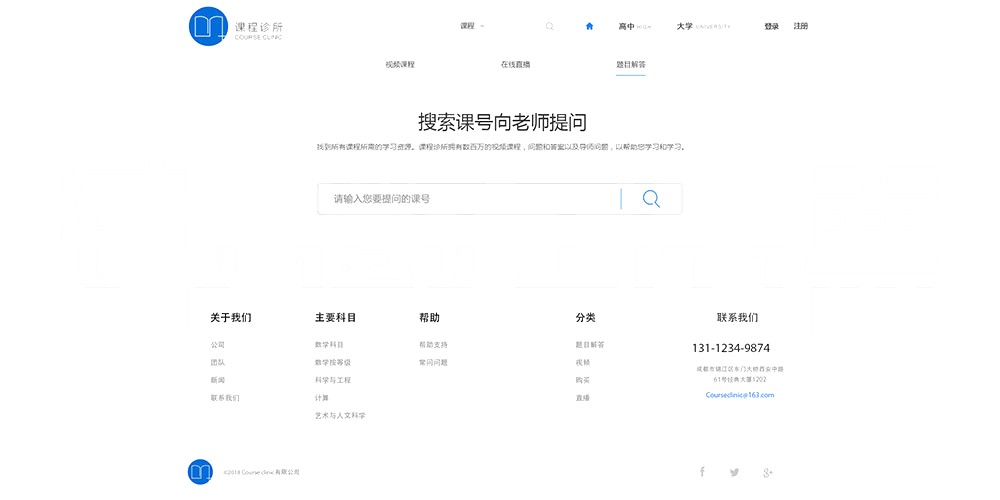This screenshot has width=1000, height=500.
Task: Switch to the 在线直播 tab
Action: point(515,64)
